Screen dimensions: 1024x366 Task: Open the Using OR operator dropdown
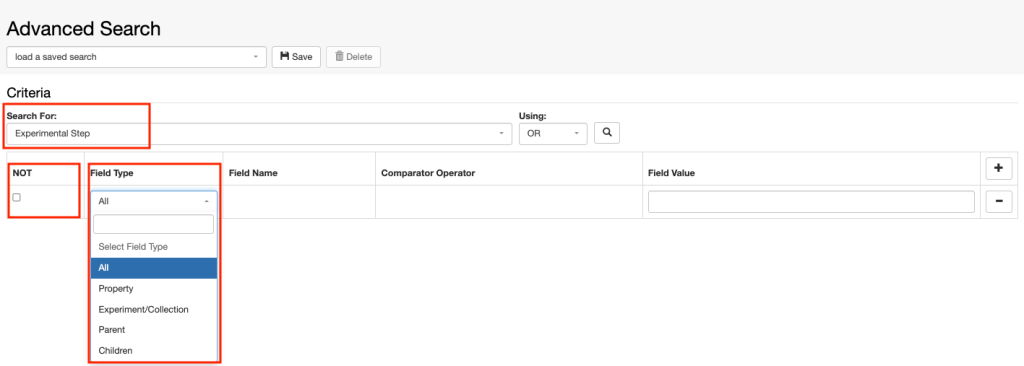553,133
